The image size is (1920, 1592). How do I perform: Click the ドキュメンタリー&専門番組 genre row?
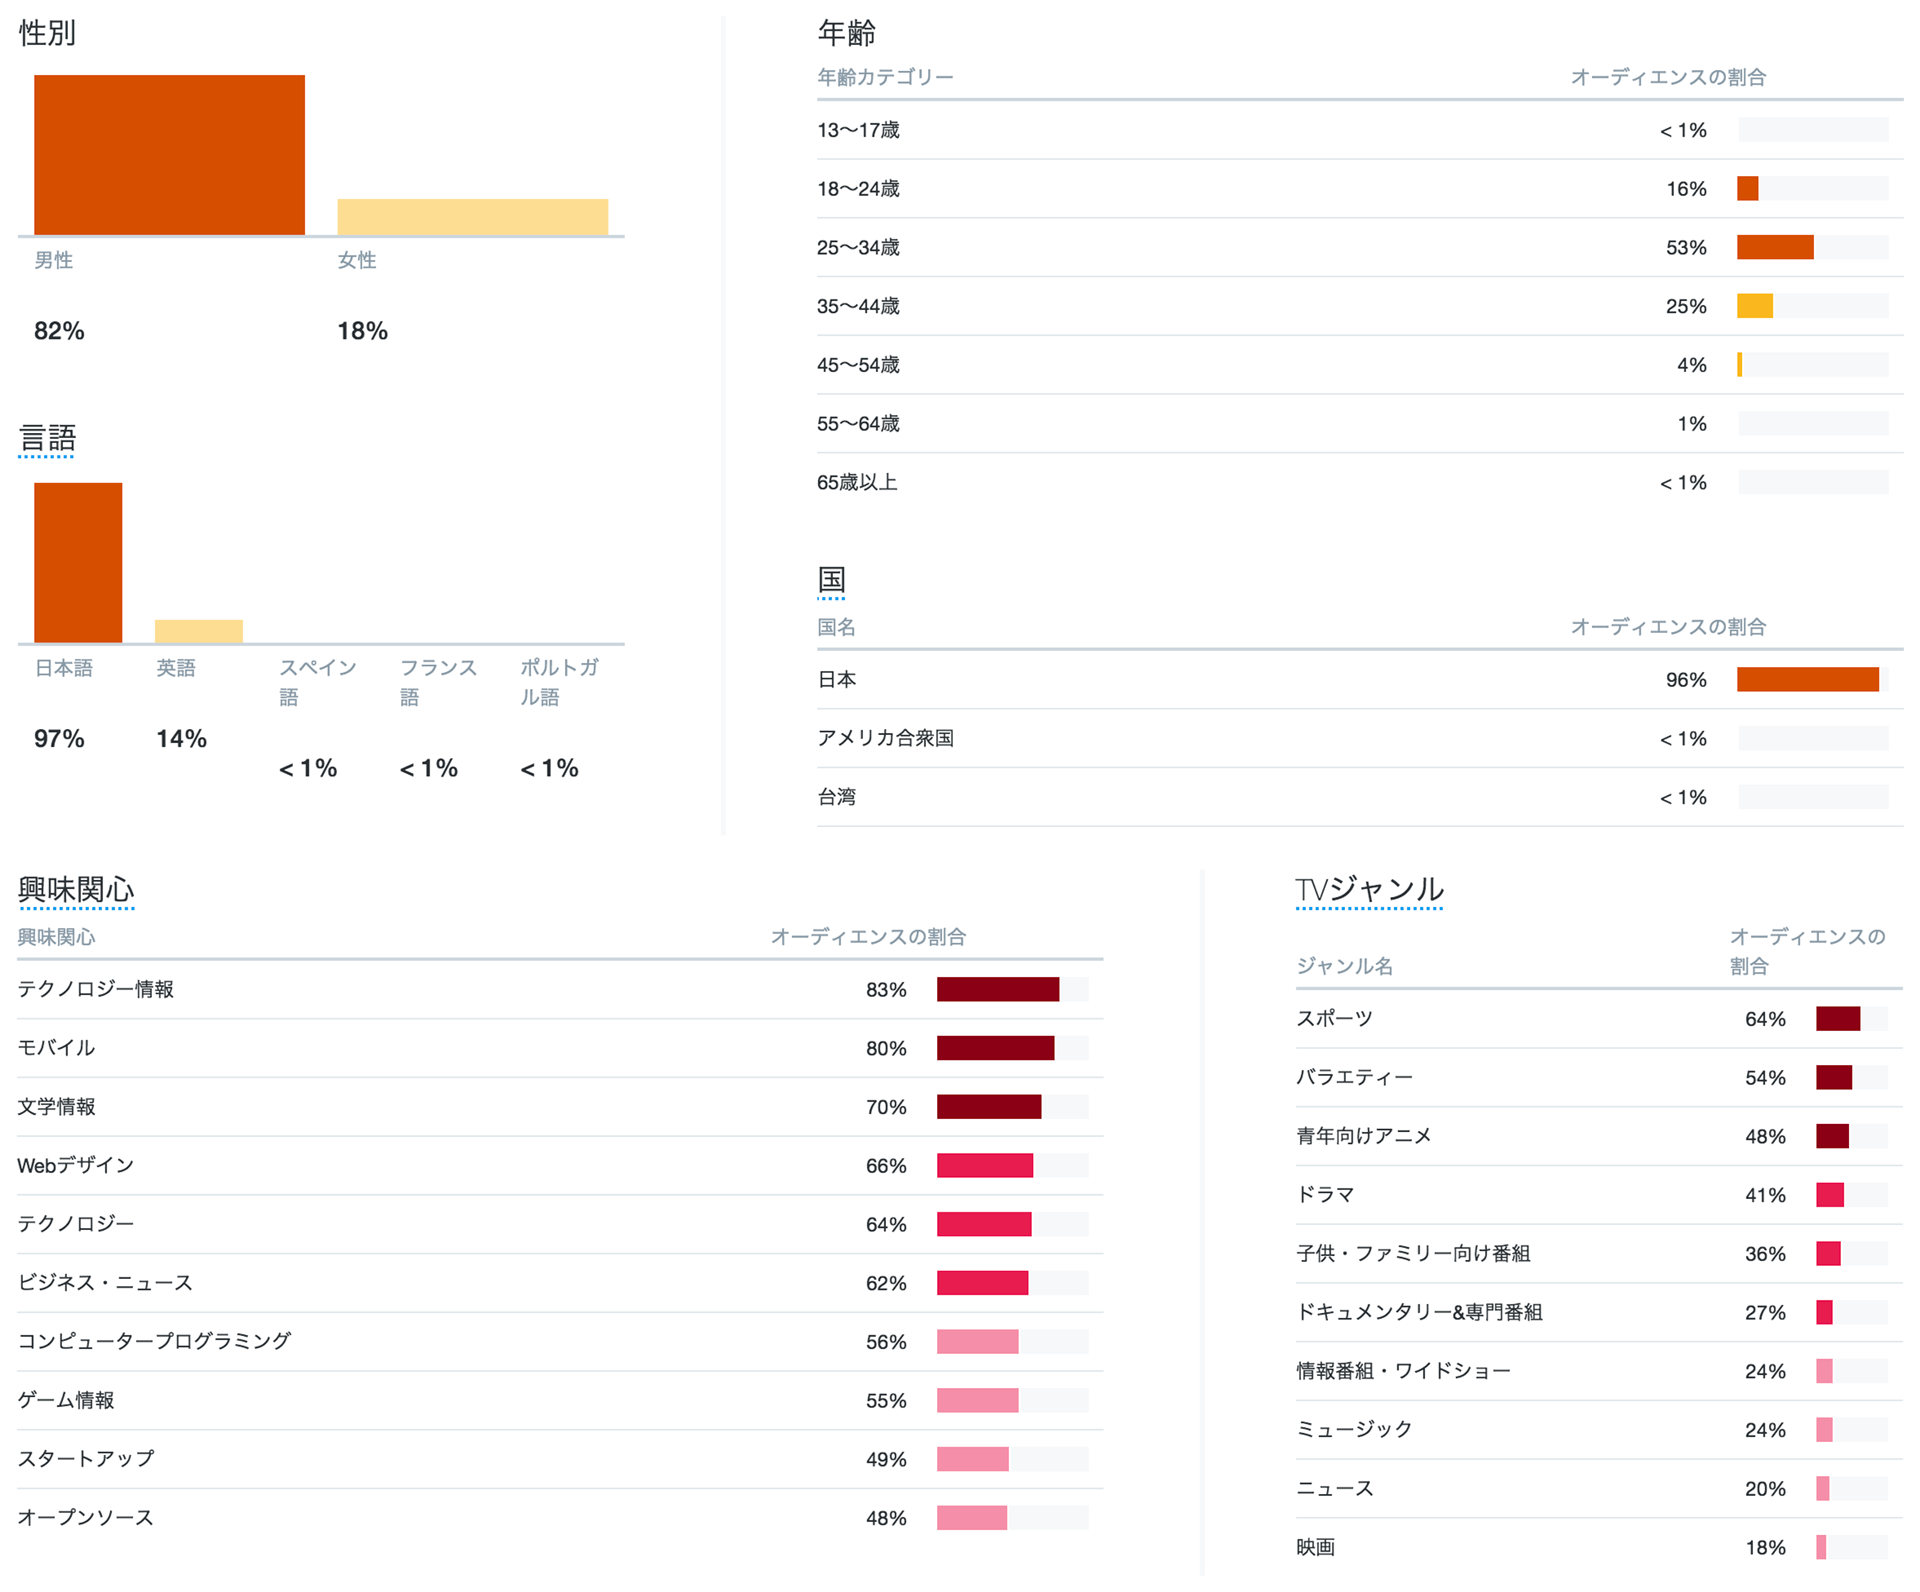click(1418, 1312)
